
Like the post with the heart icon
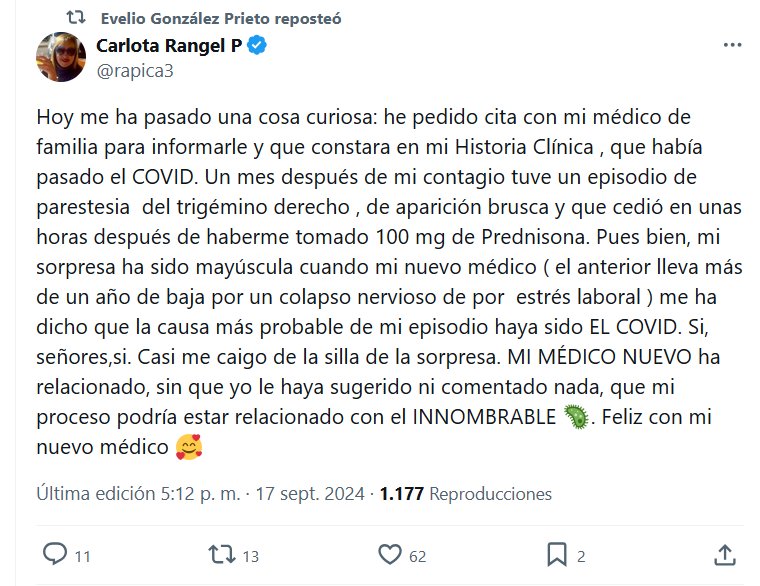[x=389, y=553]
